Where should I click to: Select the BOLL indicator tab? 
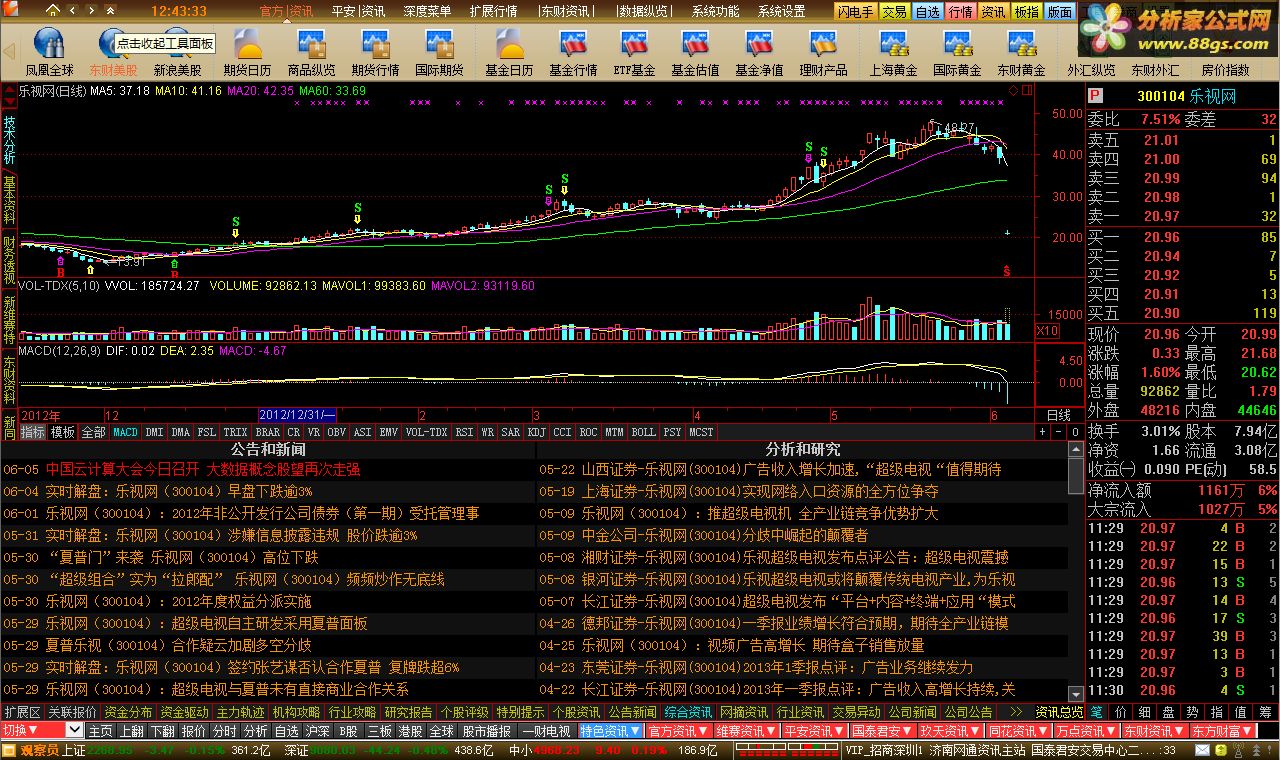(x=643, y=432)
